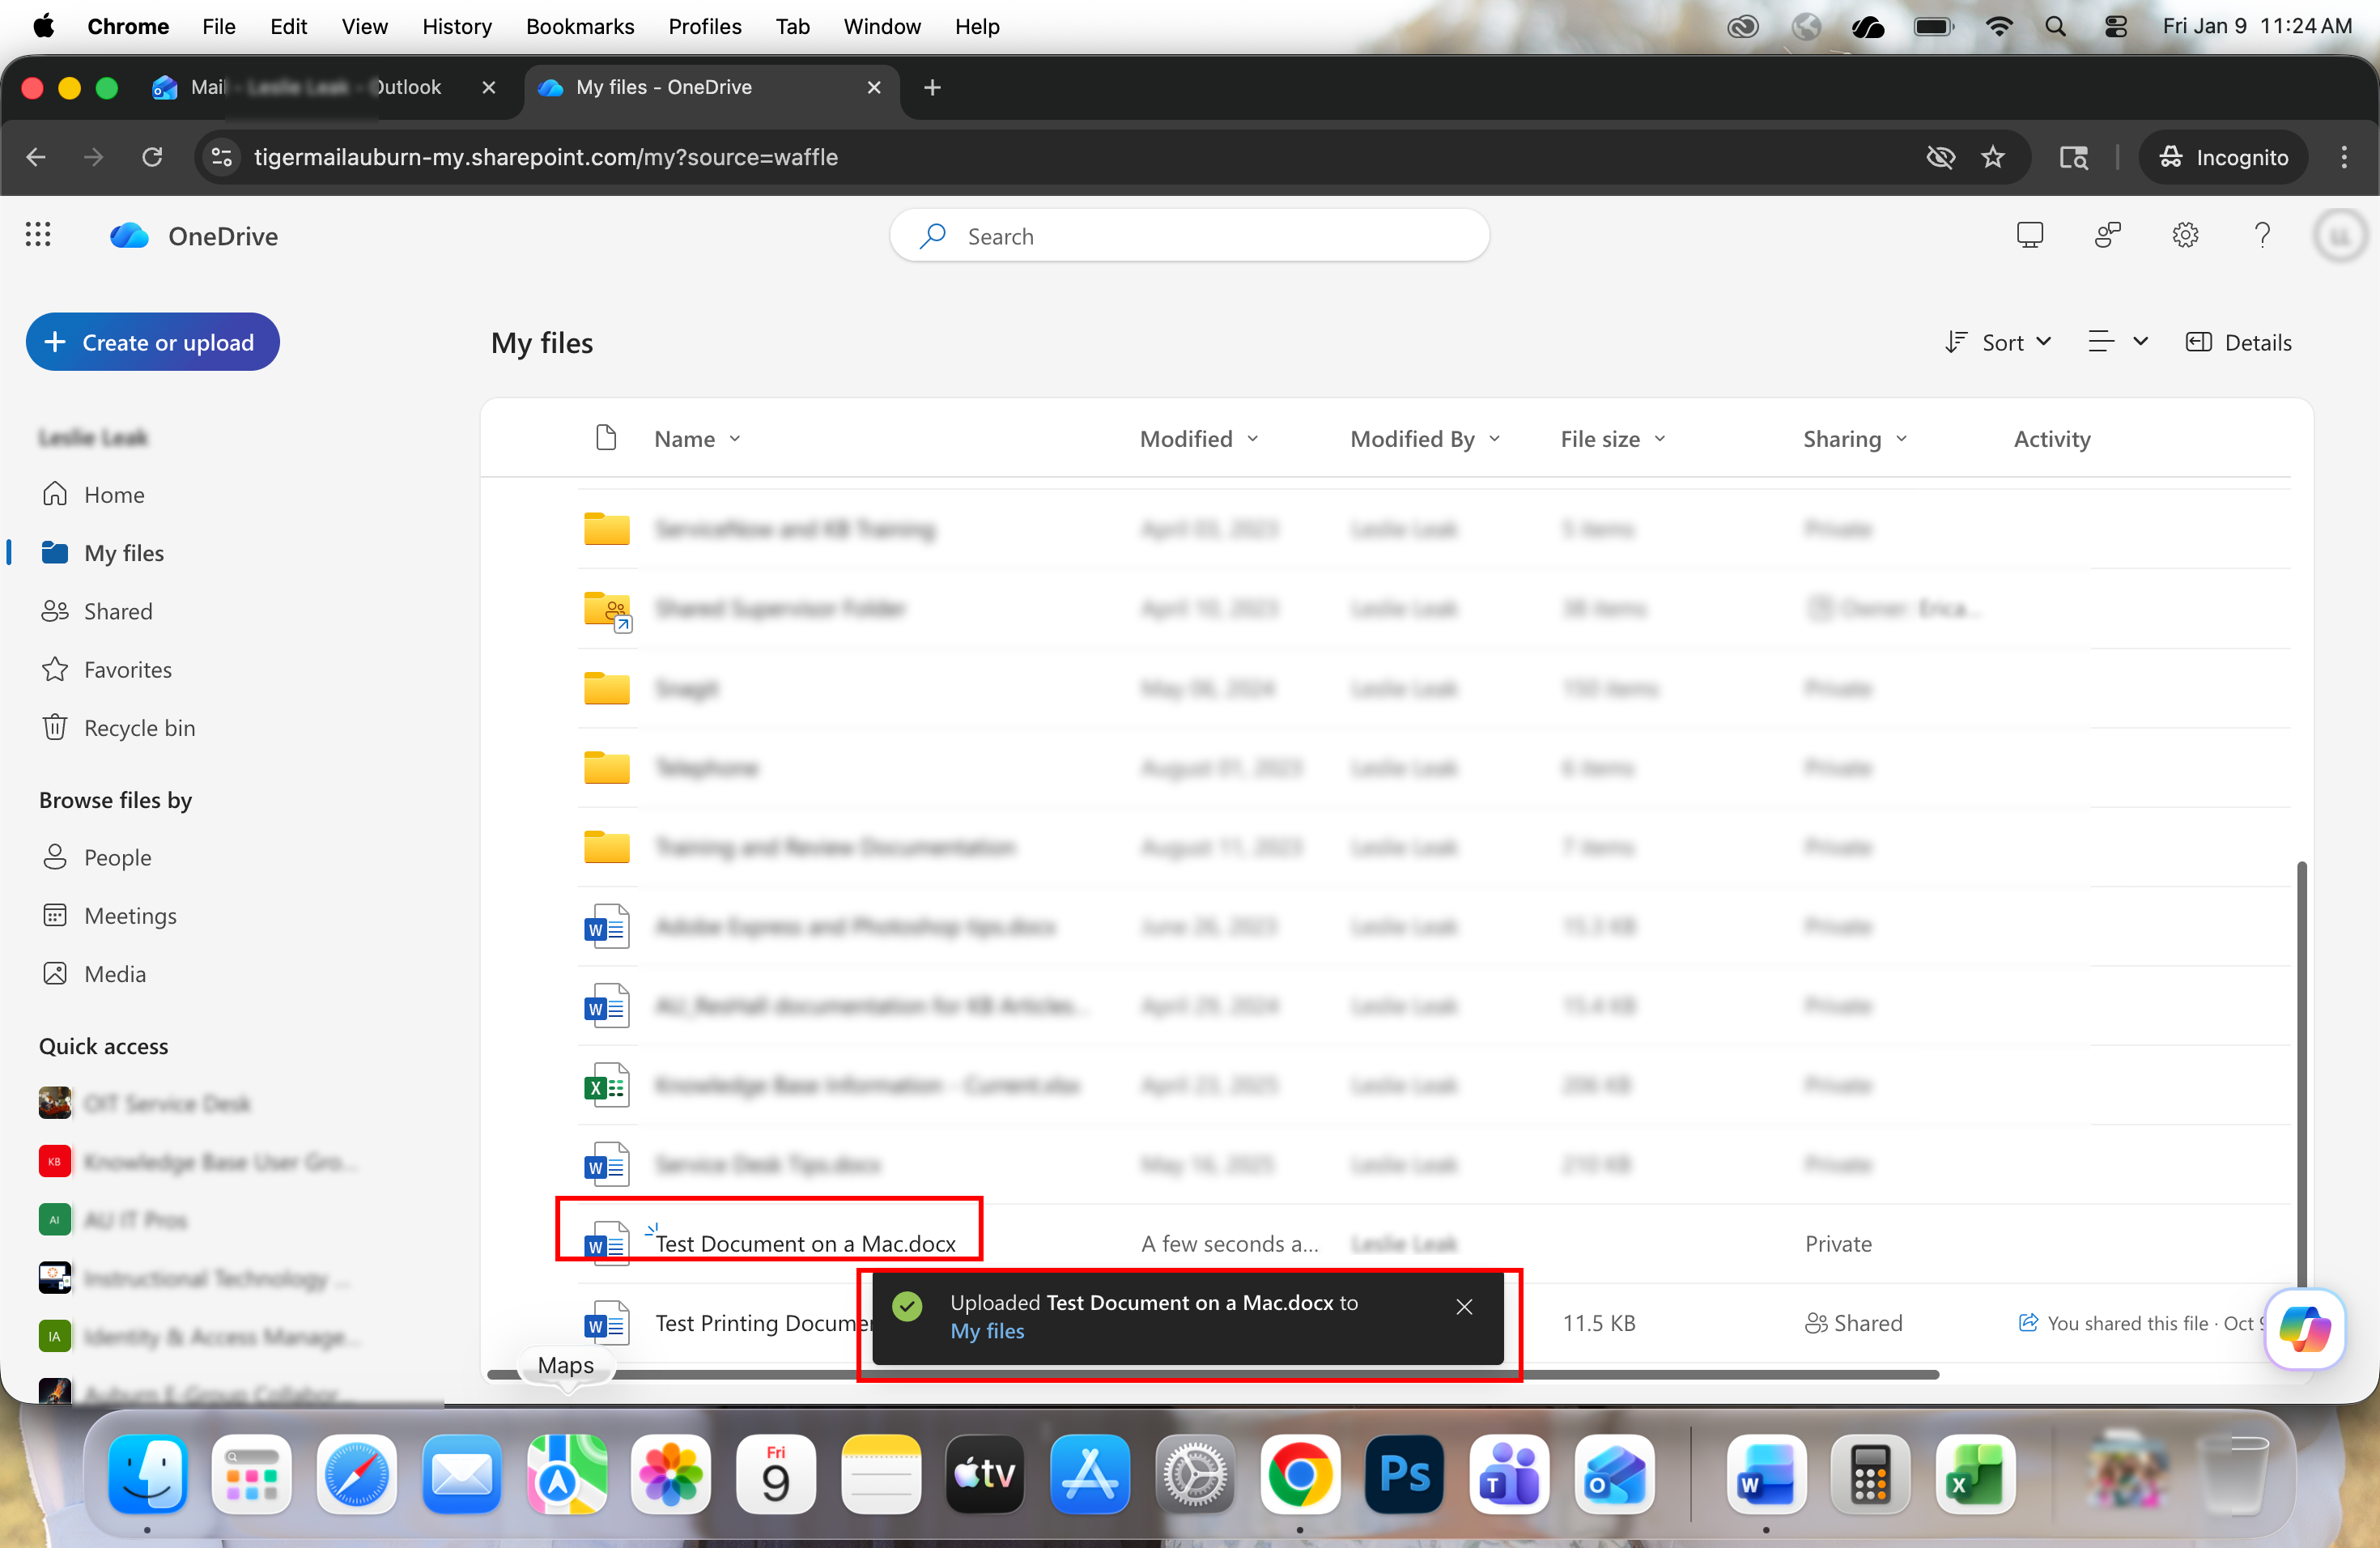Open the Microsoft 365 app launcher waffle icon
The height and width of the screenshot is (1548, 2380).
(37, 235)
